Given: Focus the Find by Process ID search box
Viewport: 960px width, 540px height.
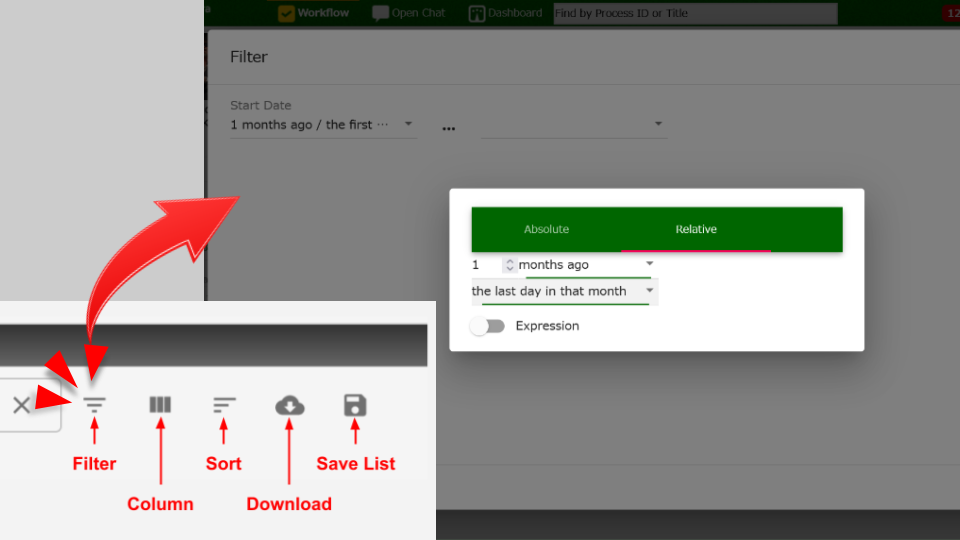Looking at the screenshot, I should (695, 13).
